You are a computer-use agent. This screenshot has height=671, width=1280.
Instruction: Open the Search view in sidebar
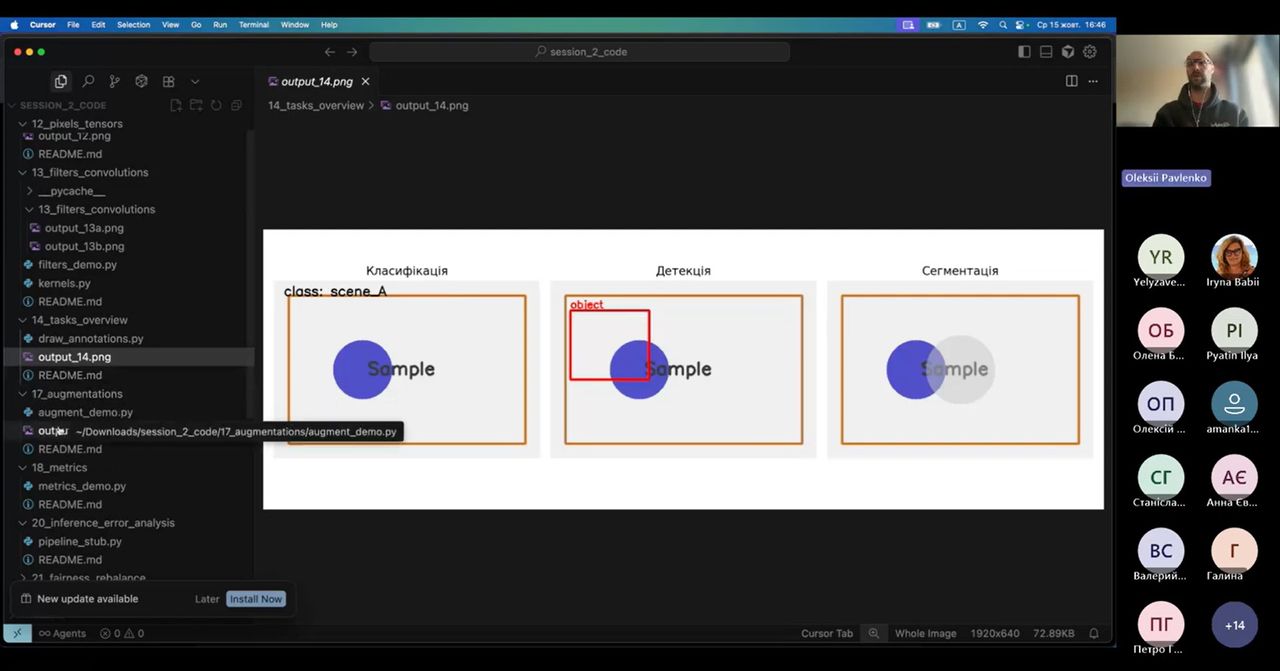pyautogui.click(x=88, y=82)
